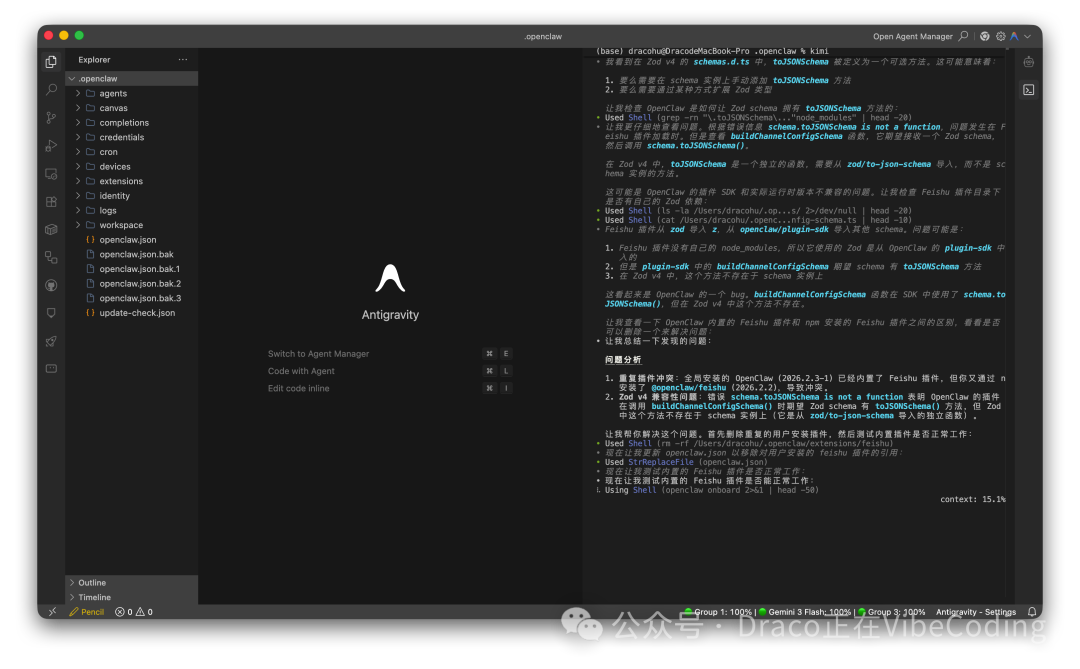1080x669 pixels.
Task: Open the Extensions view in activity bar
Action: [x=51, y=201]
